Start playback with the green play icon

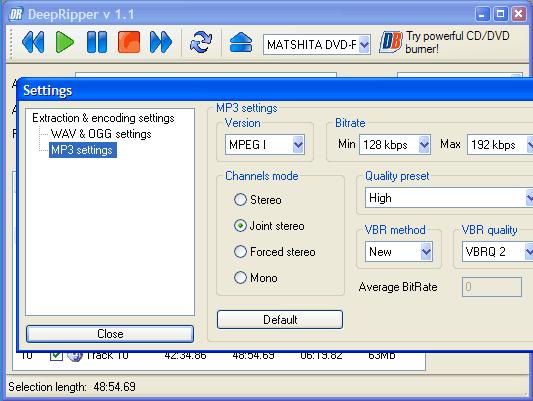(65, 42)
